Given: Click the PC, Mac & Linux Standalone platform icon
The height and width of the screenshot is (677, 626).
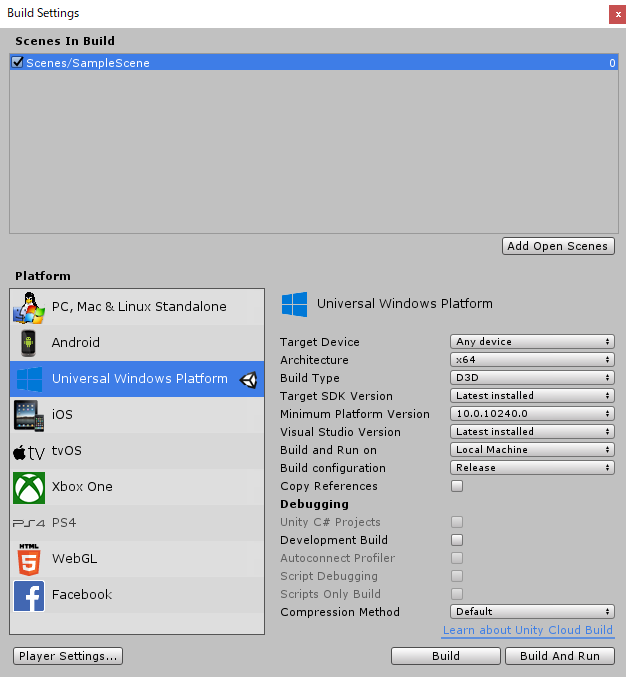Looking at the screenshot, I should (x=28, y=307).
